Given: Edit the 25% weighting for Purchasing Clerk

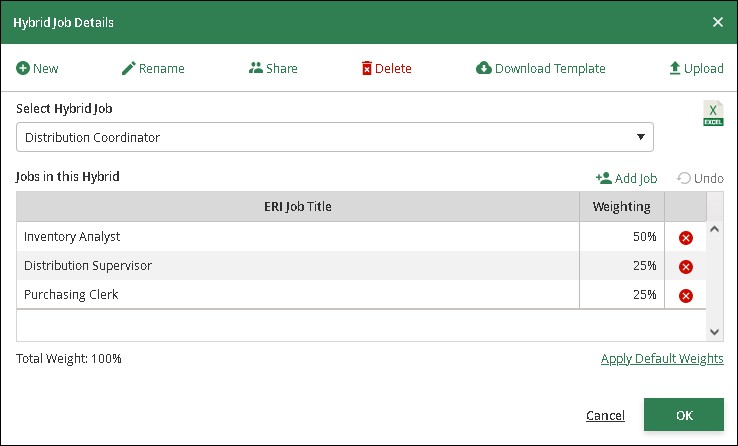Looking at the screenshot, I should coord(622,295).
